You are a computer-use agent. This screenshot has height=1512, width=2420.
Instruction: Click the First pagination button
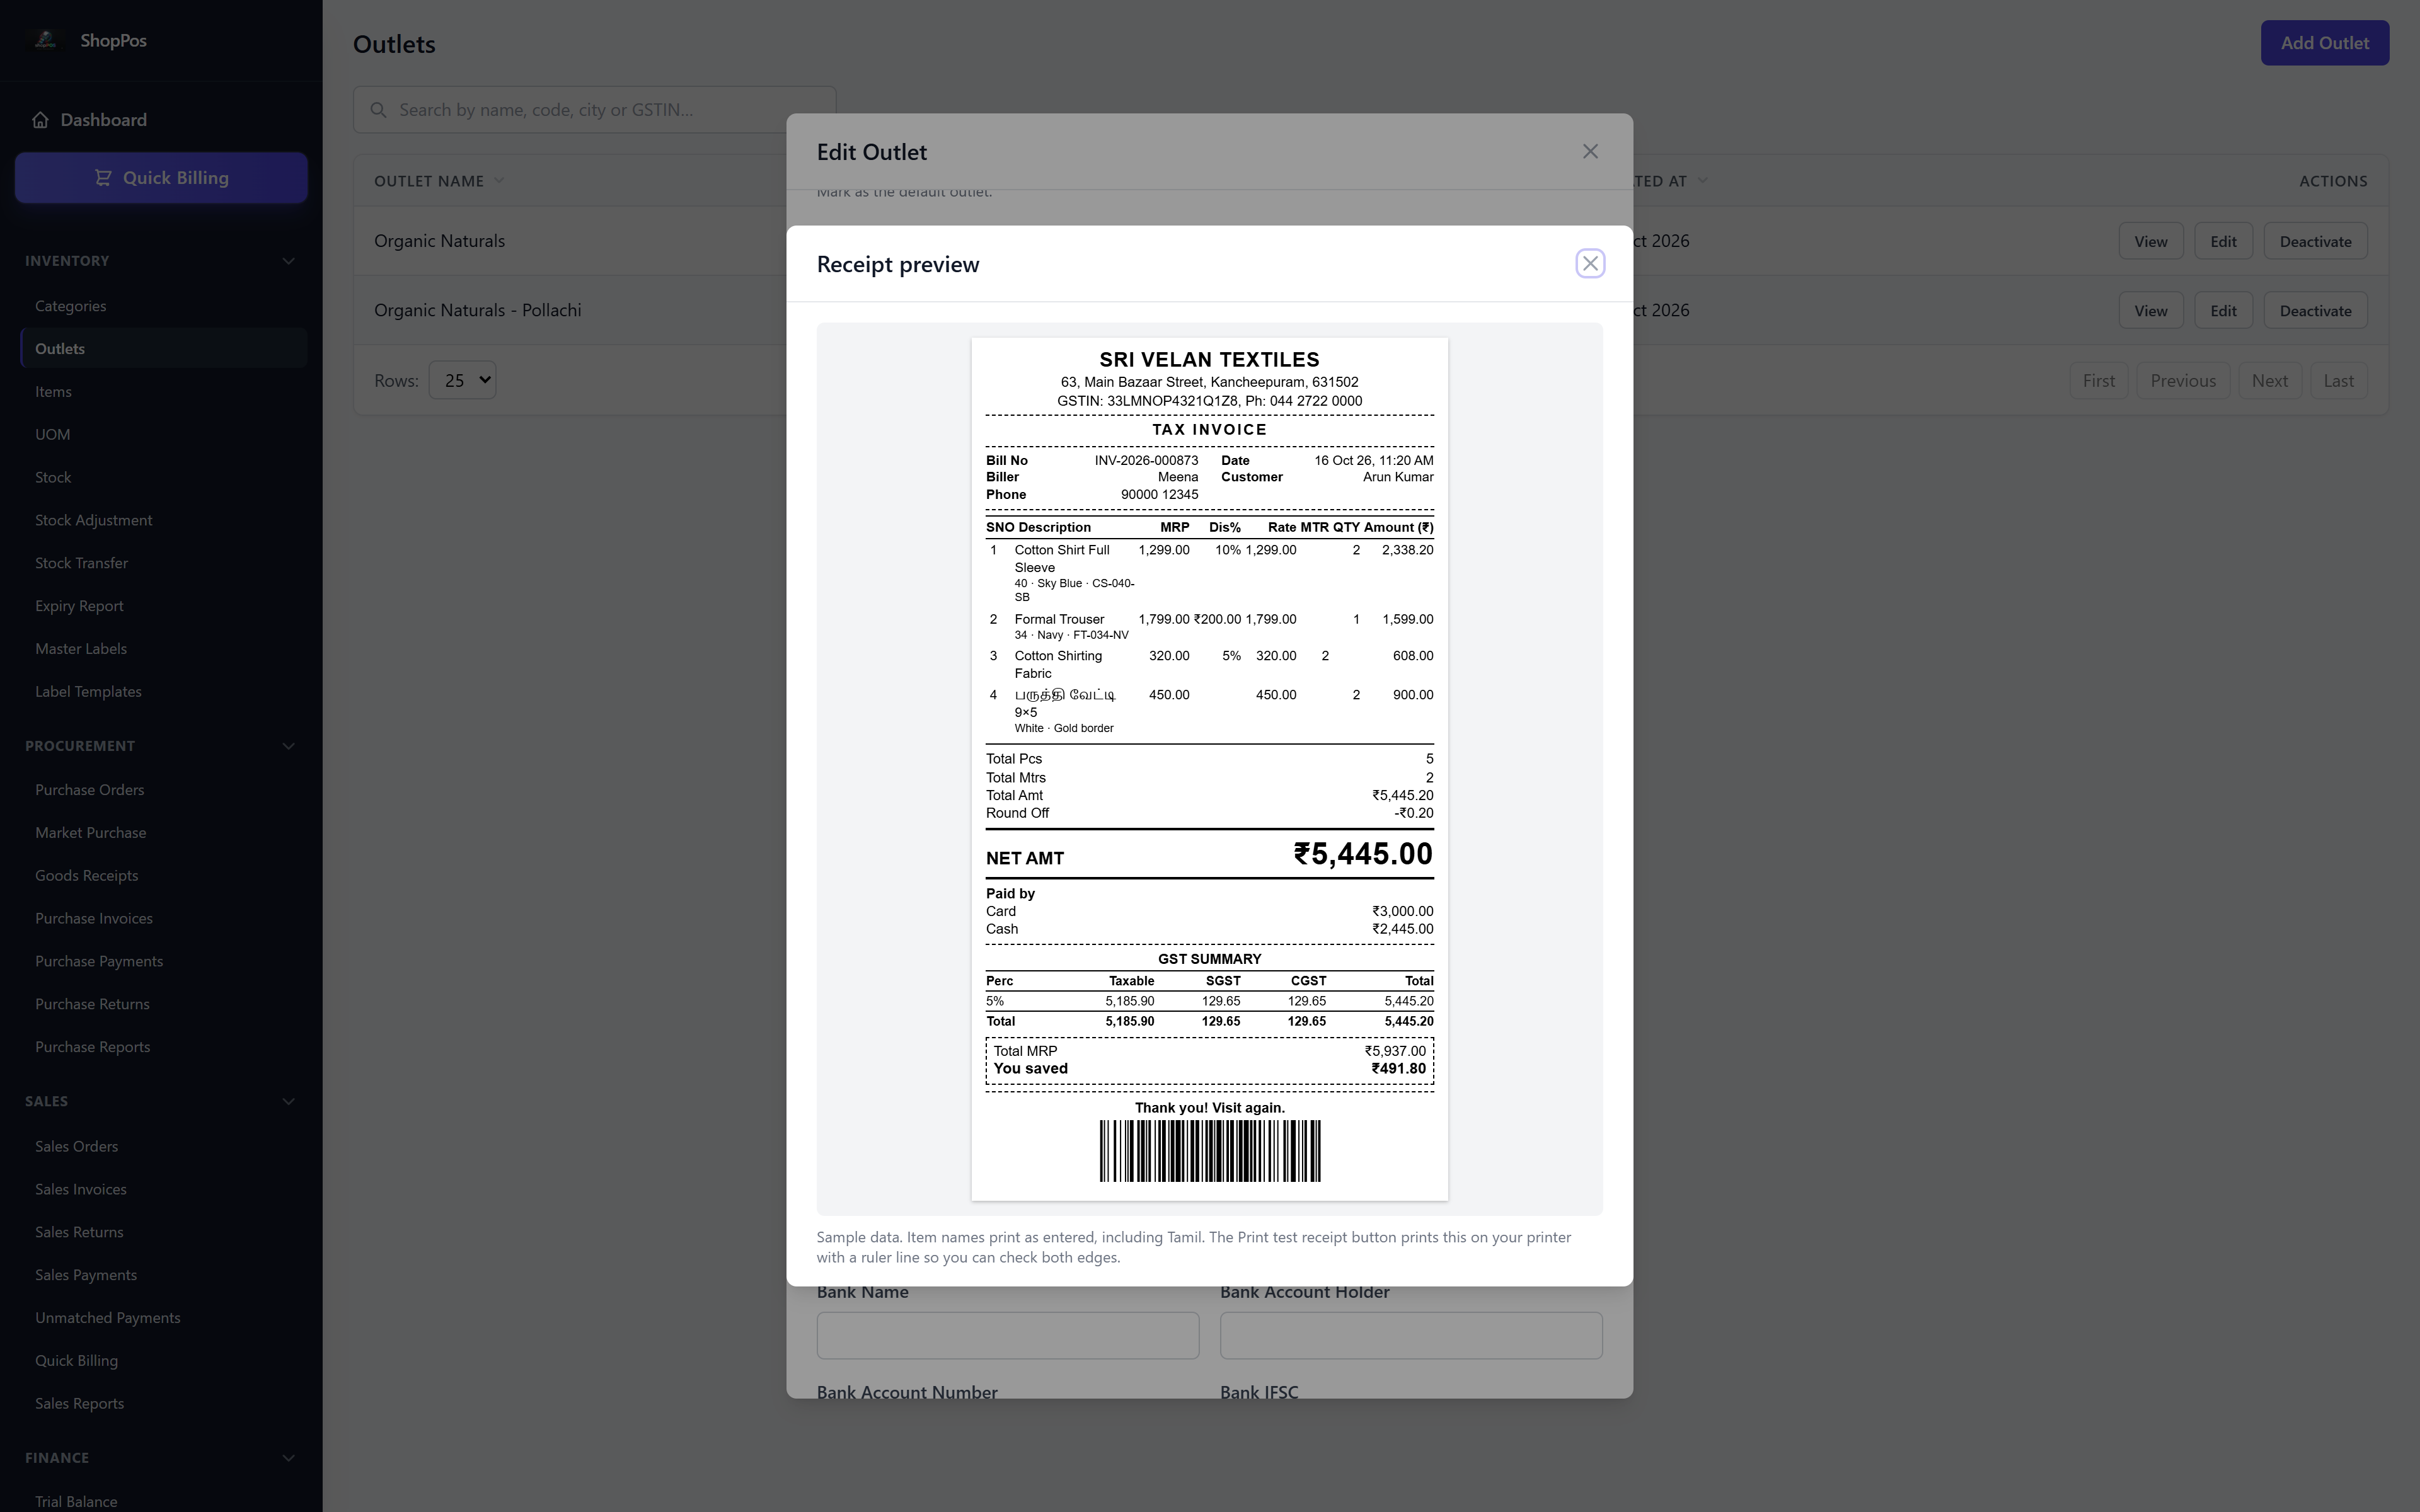(2098, 381)
